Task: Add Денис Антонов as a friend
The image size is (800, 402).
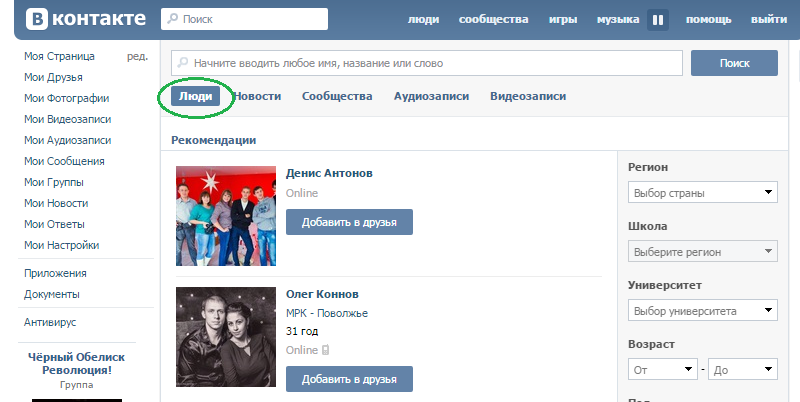Action: click(349, 222)
